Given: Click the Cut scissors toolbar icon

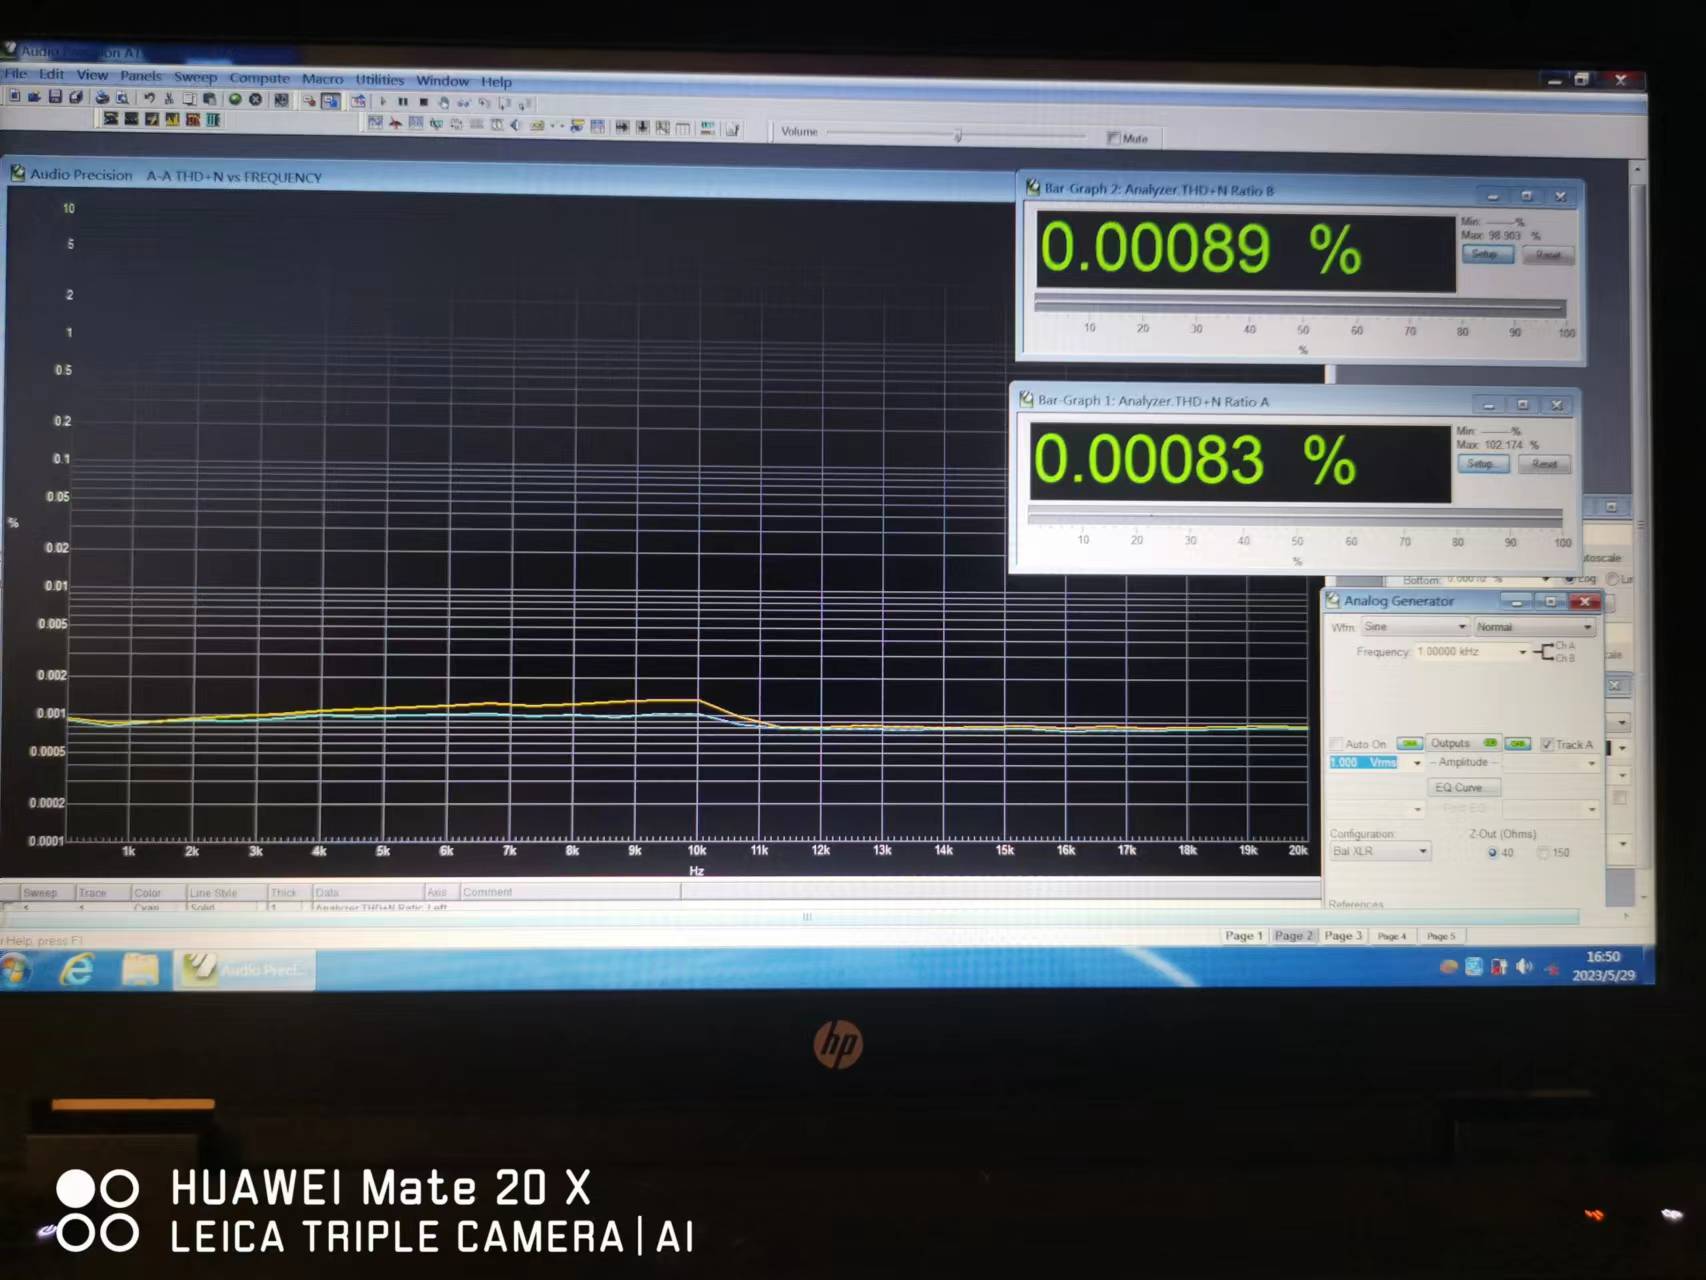Looking at the screenshot, I should tap(169, 98).
